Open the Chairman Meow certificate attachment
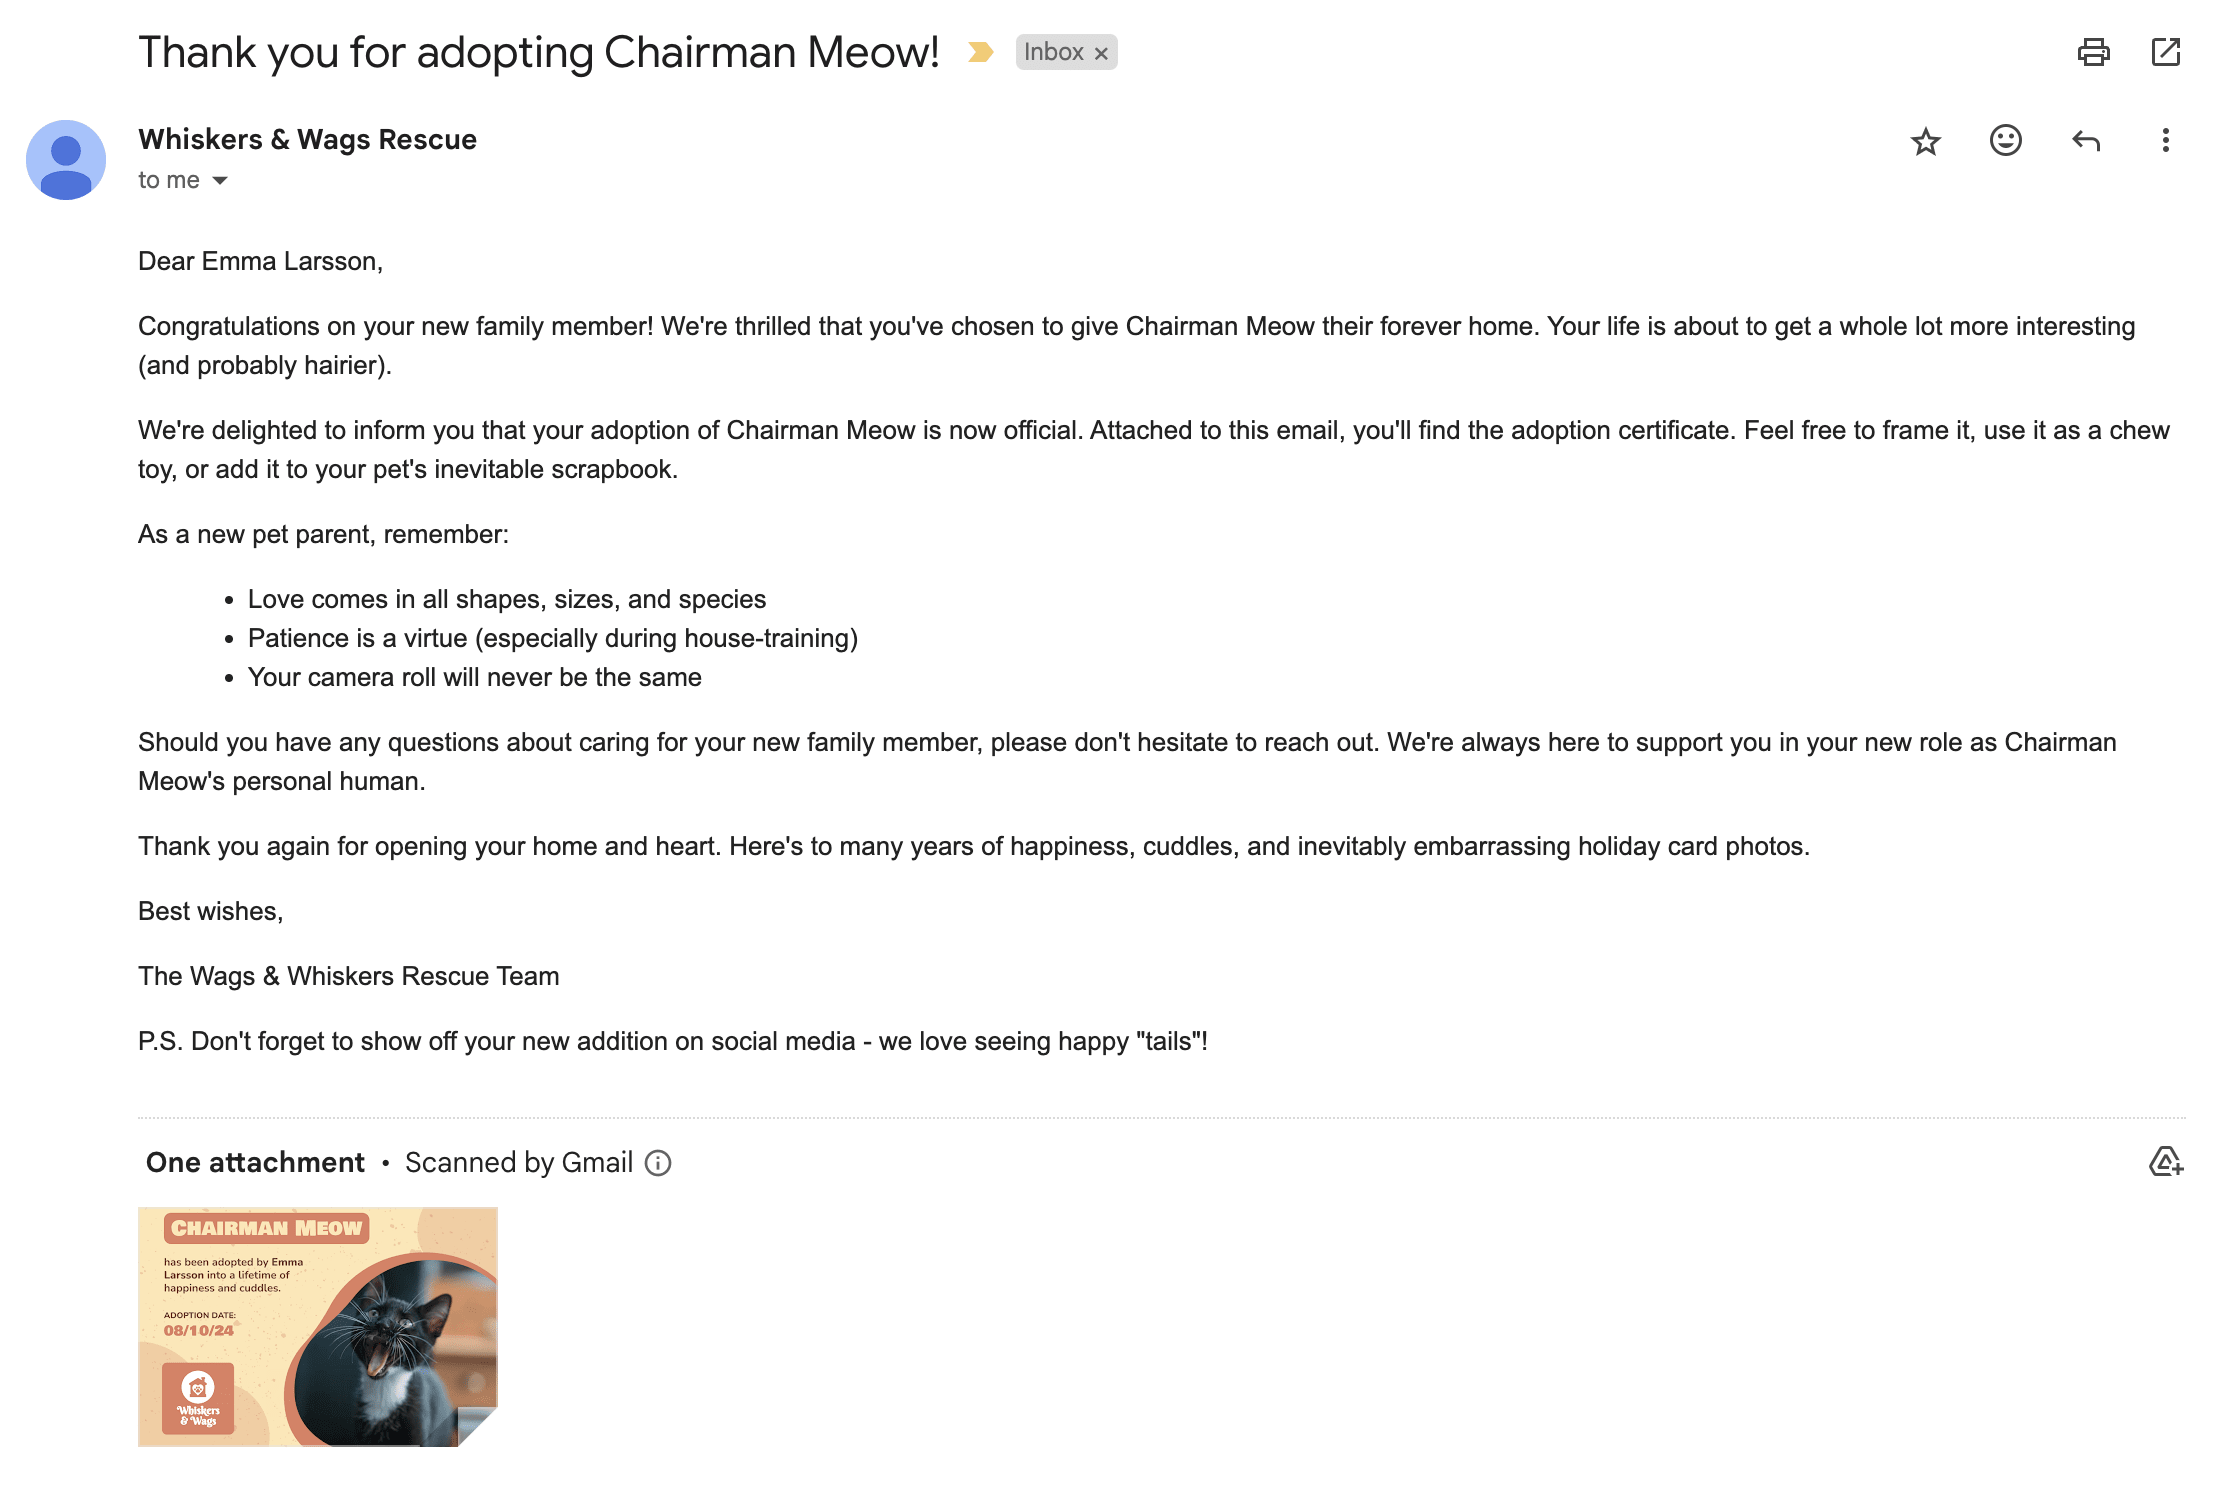The height and width of the screenshot is (1494, 2226). tap(317, 1326)
